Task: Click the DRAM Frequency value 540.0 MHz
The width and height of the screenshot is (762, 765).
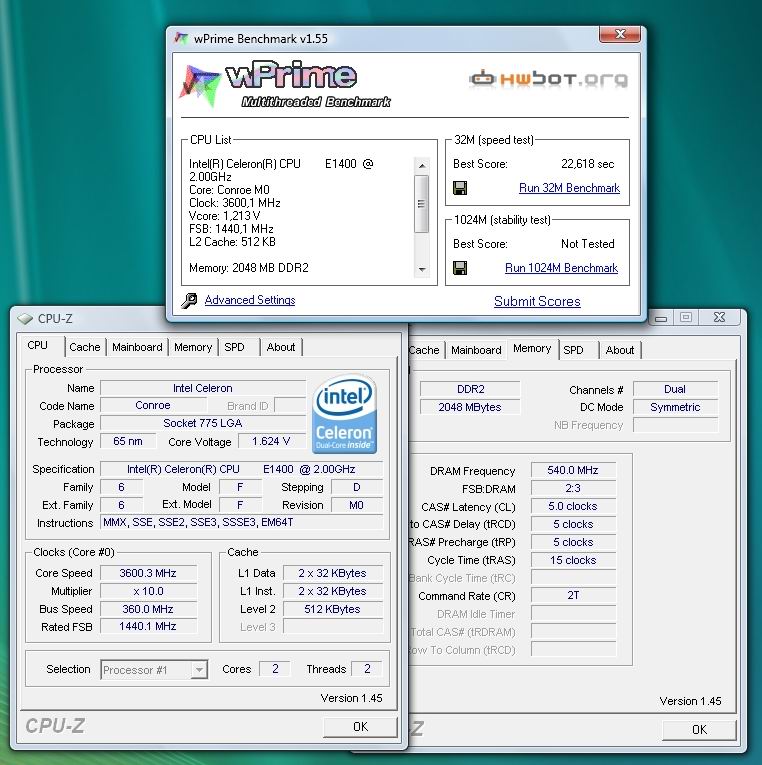Action: coord(573,470)
